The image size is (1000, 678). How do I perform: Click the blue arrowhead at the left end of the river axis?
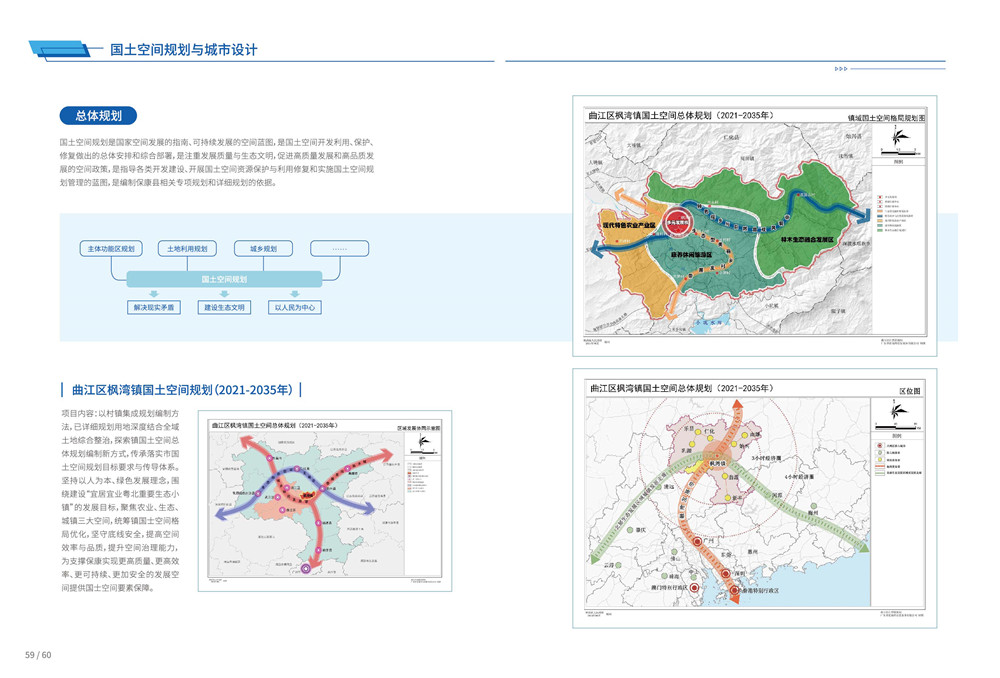tap(597, 249)
